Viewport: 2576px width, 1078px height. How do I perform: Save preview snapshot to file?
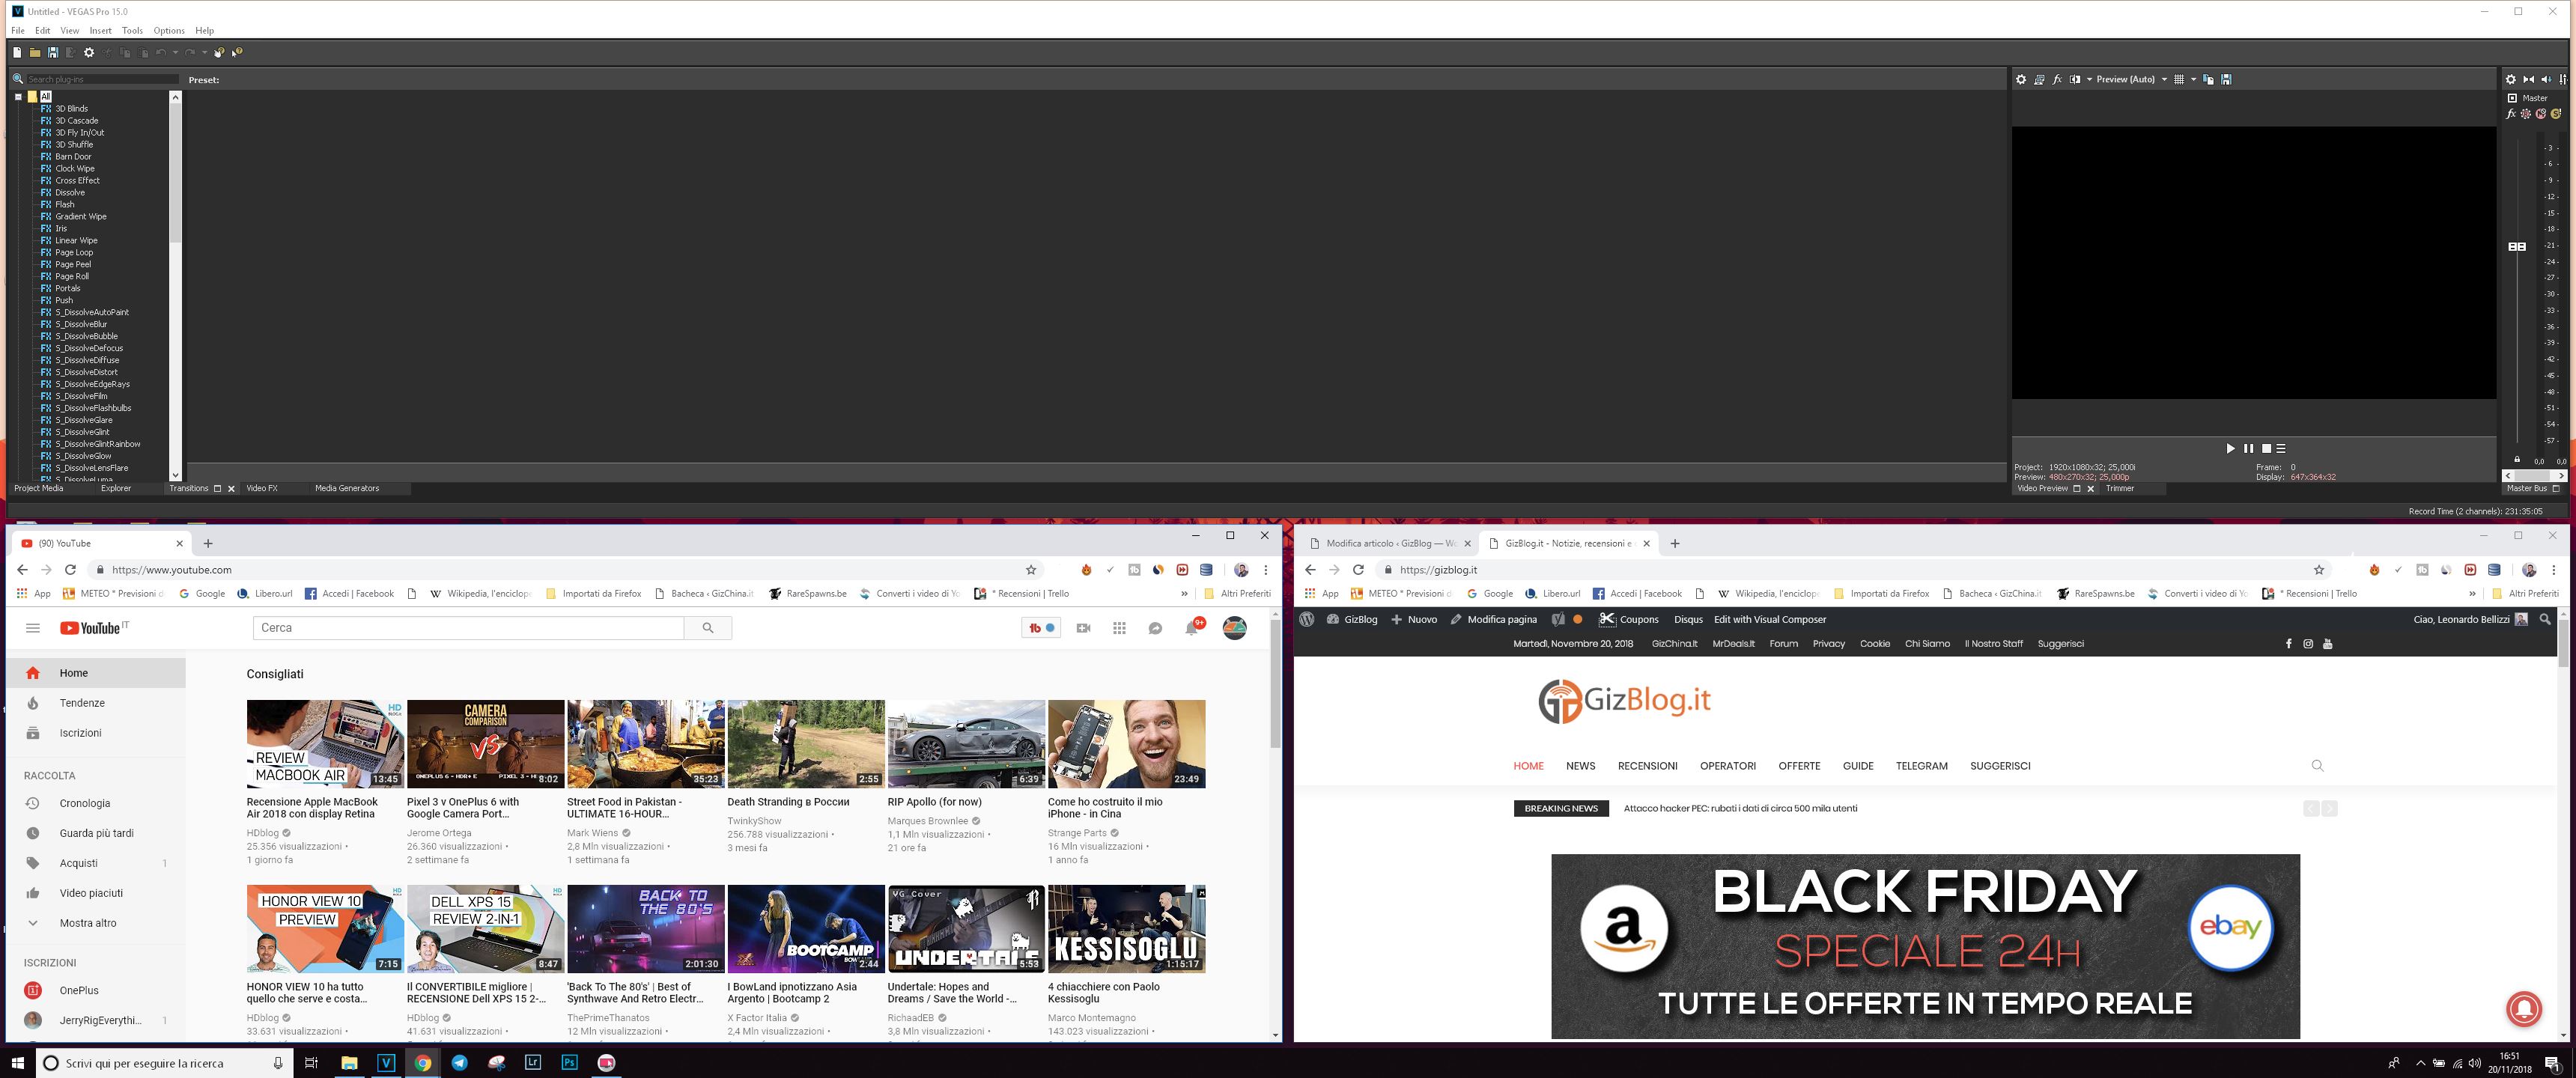[x=2227, y=79]
